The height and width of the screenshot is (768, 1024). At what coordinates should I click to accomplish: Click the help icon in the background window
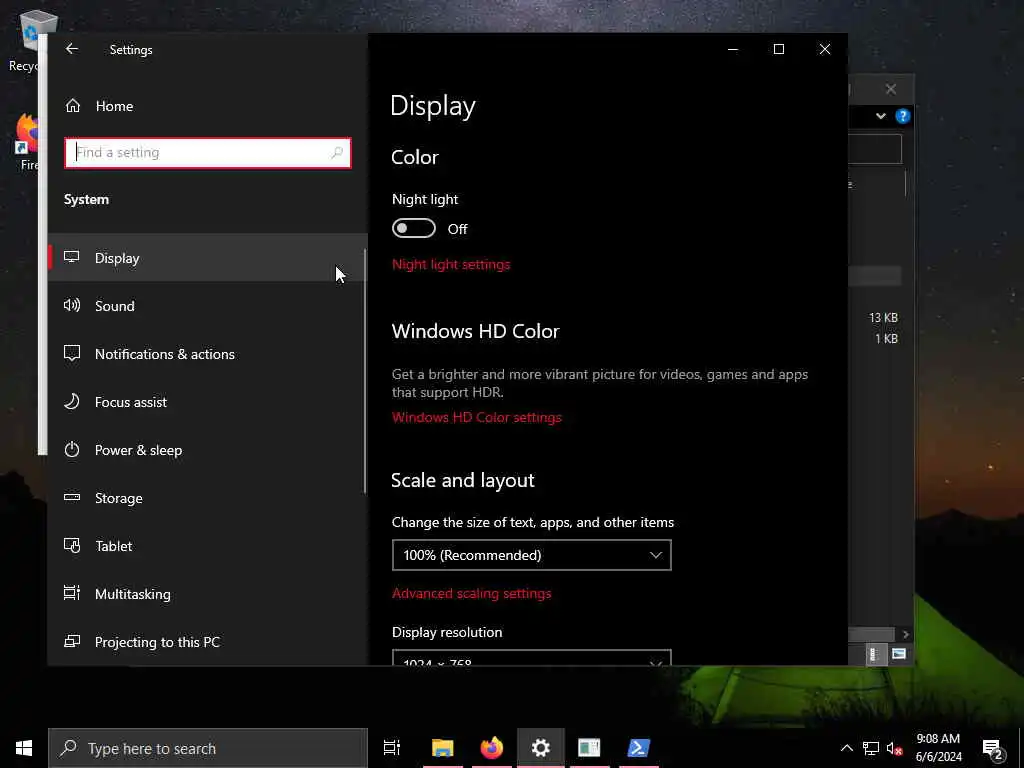pos(903,116)
